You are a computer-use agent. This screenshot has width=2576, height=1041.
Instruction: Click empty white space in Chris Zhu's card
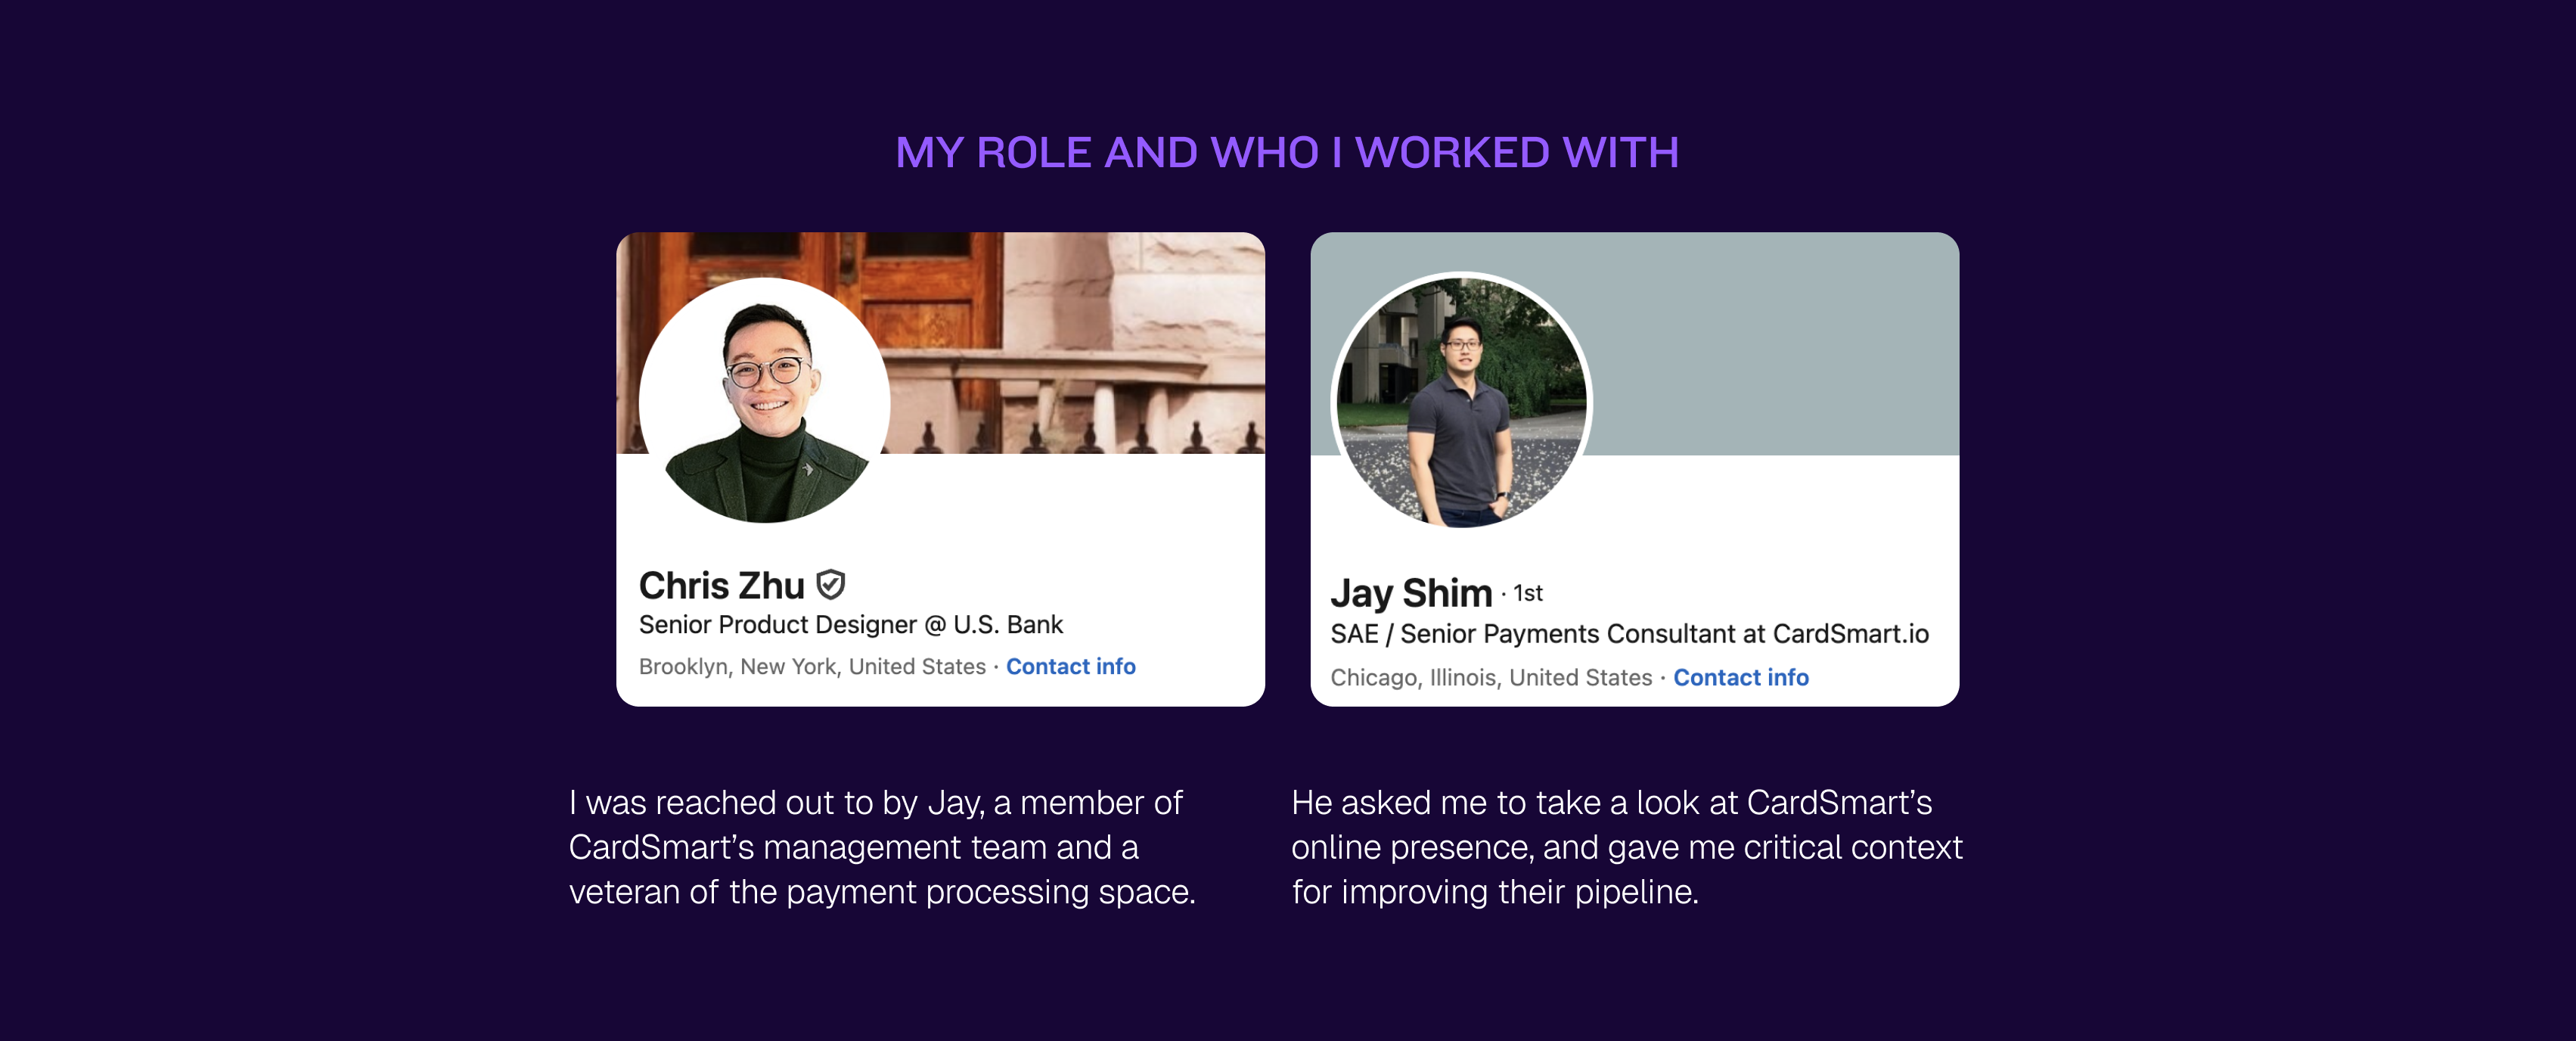[1100, 530]
